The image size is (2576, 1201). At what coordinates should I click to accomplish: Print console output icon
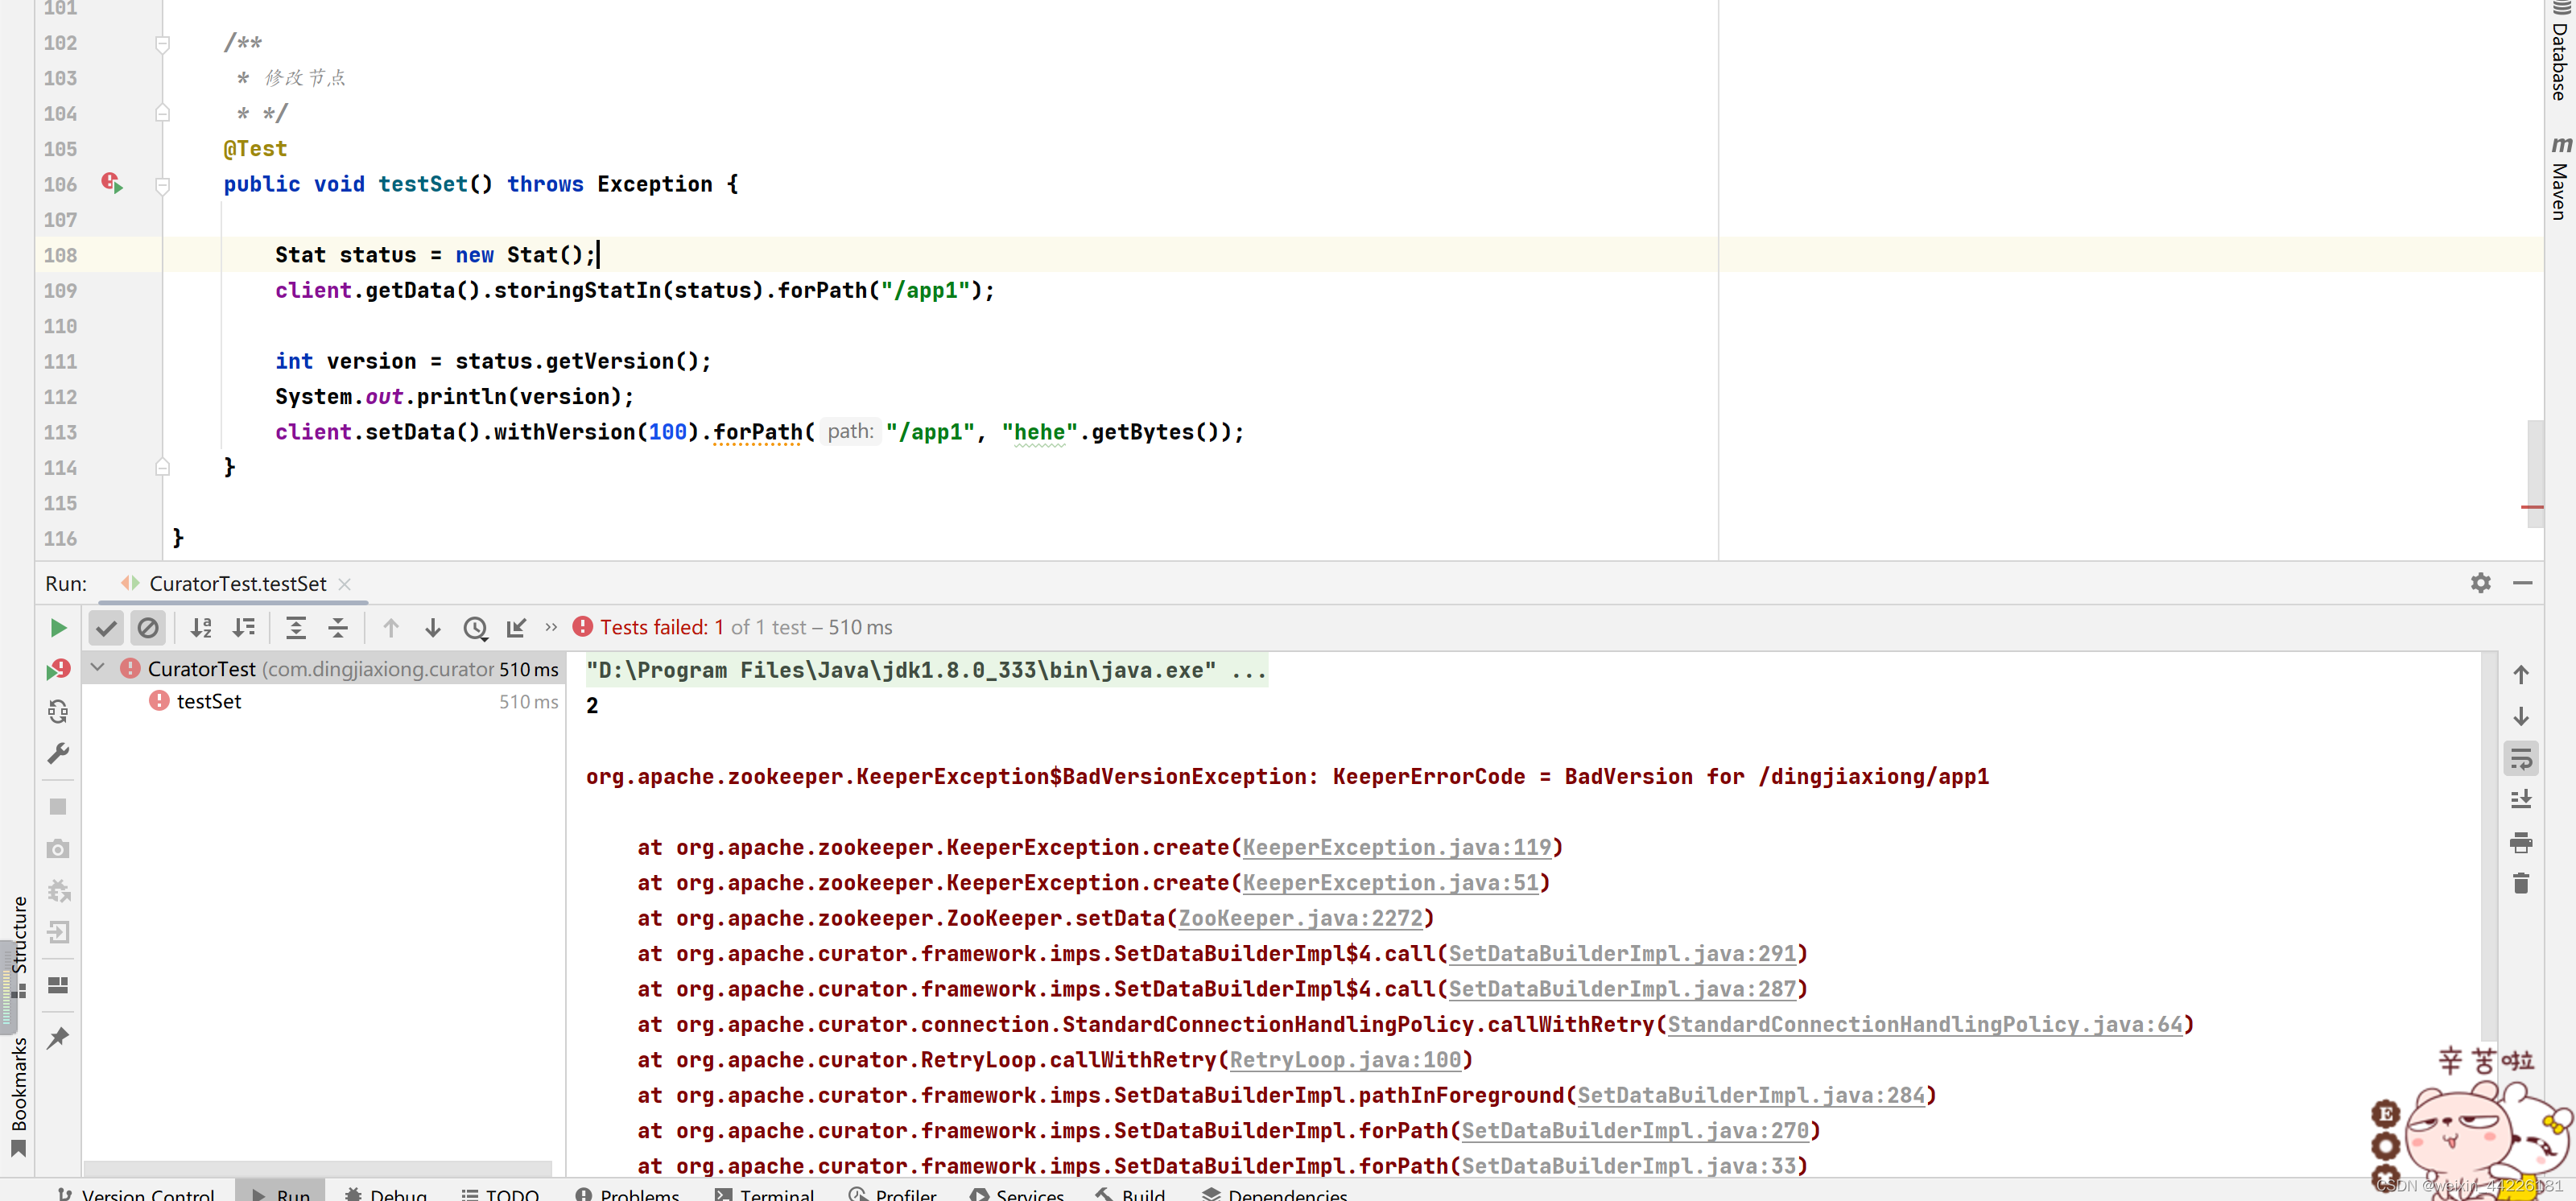2521,843
